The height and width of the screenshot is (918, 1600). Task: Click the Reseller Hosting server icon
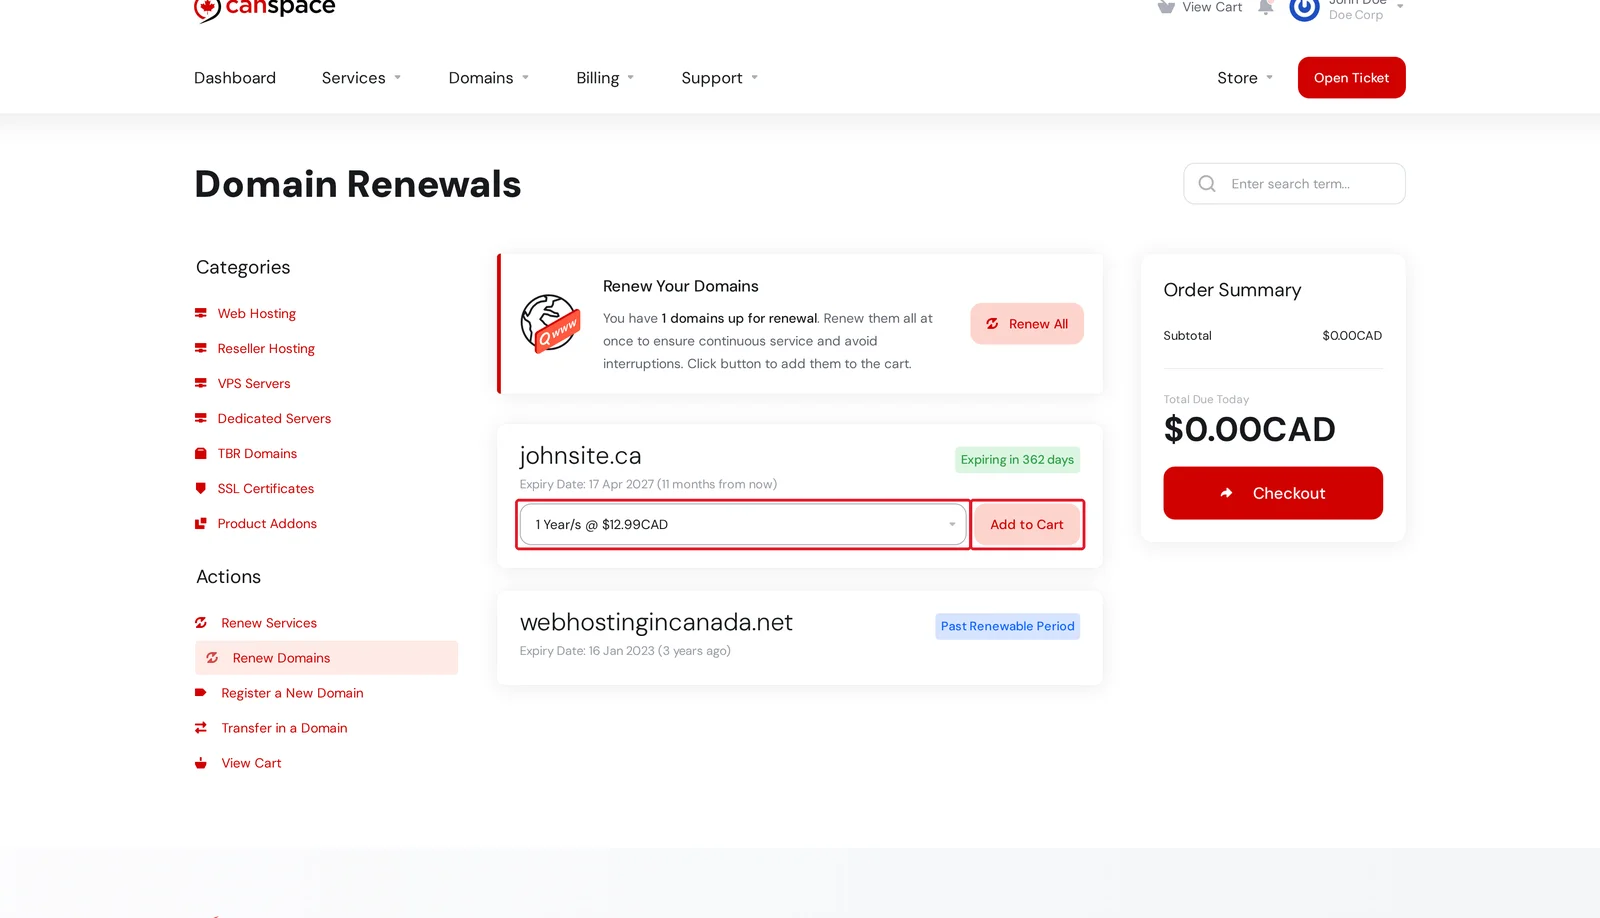click(201, 348)
